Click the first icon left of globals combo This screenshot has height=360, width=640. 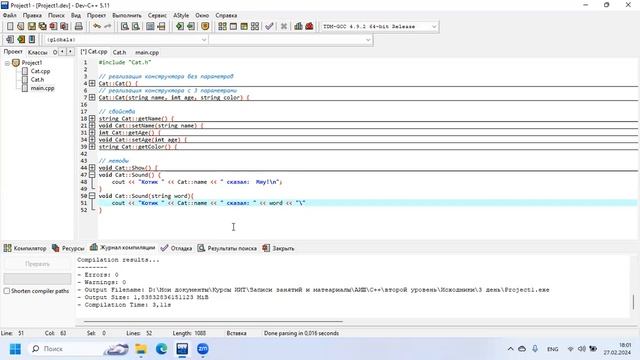pyautogui.click(x=10, y=40)
